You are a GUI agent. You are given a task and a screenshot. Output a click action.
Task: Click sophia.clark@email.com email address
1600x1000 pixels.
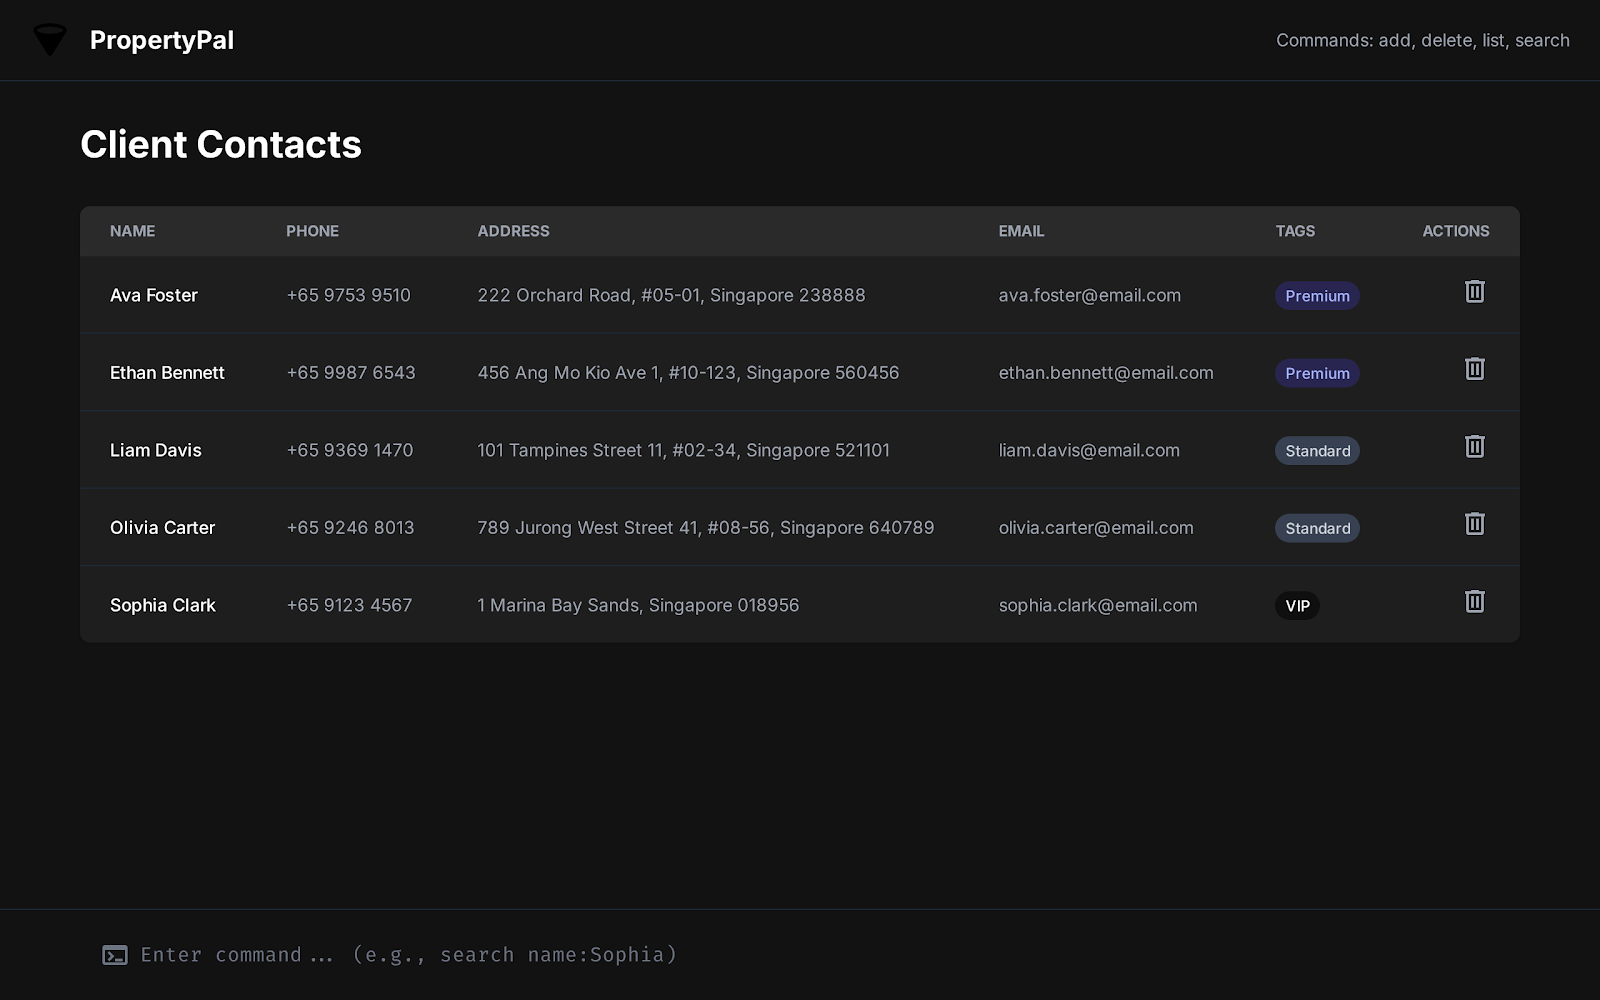click(x=1097, y=605)
